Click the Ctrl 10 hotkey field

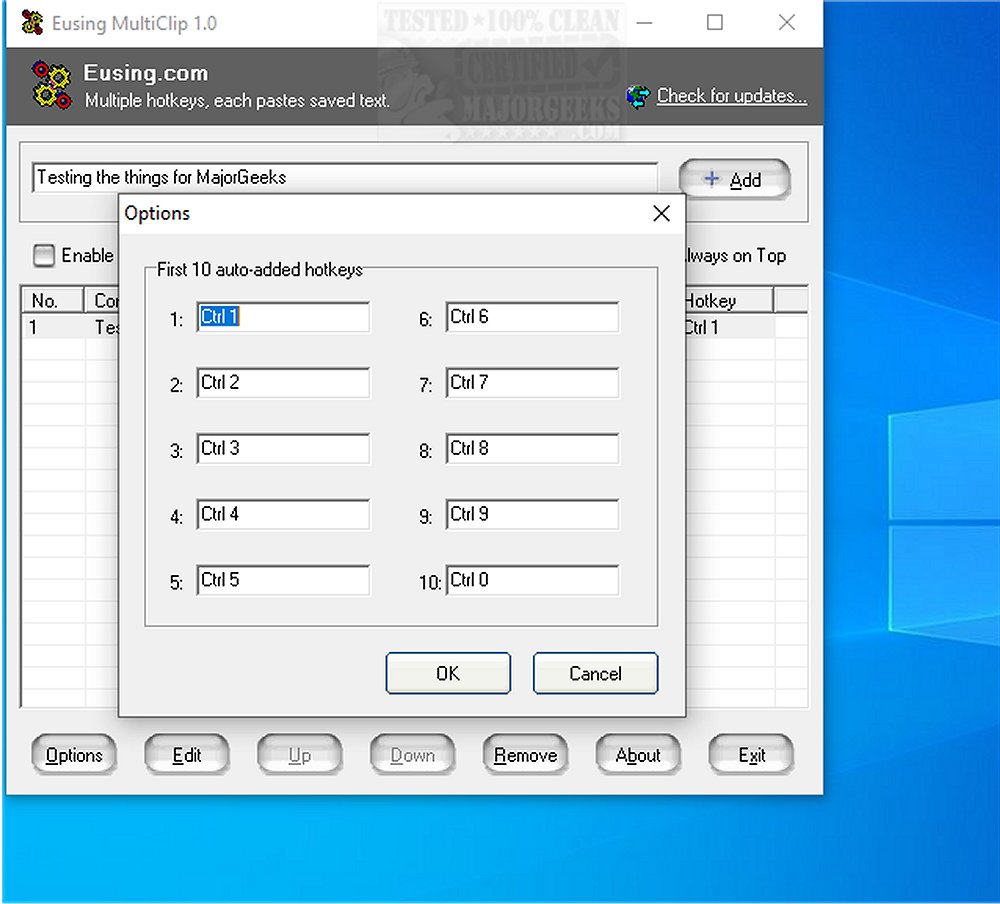pyautogui.click(x=532, y=580)
